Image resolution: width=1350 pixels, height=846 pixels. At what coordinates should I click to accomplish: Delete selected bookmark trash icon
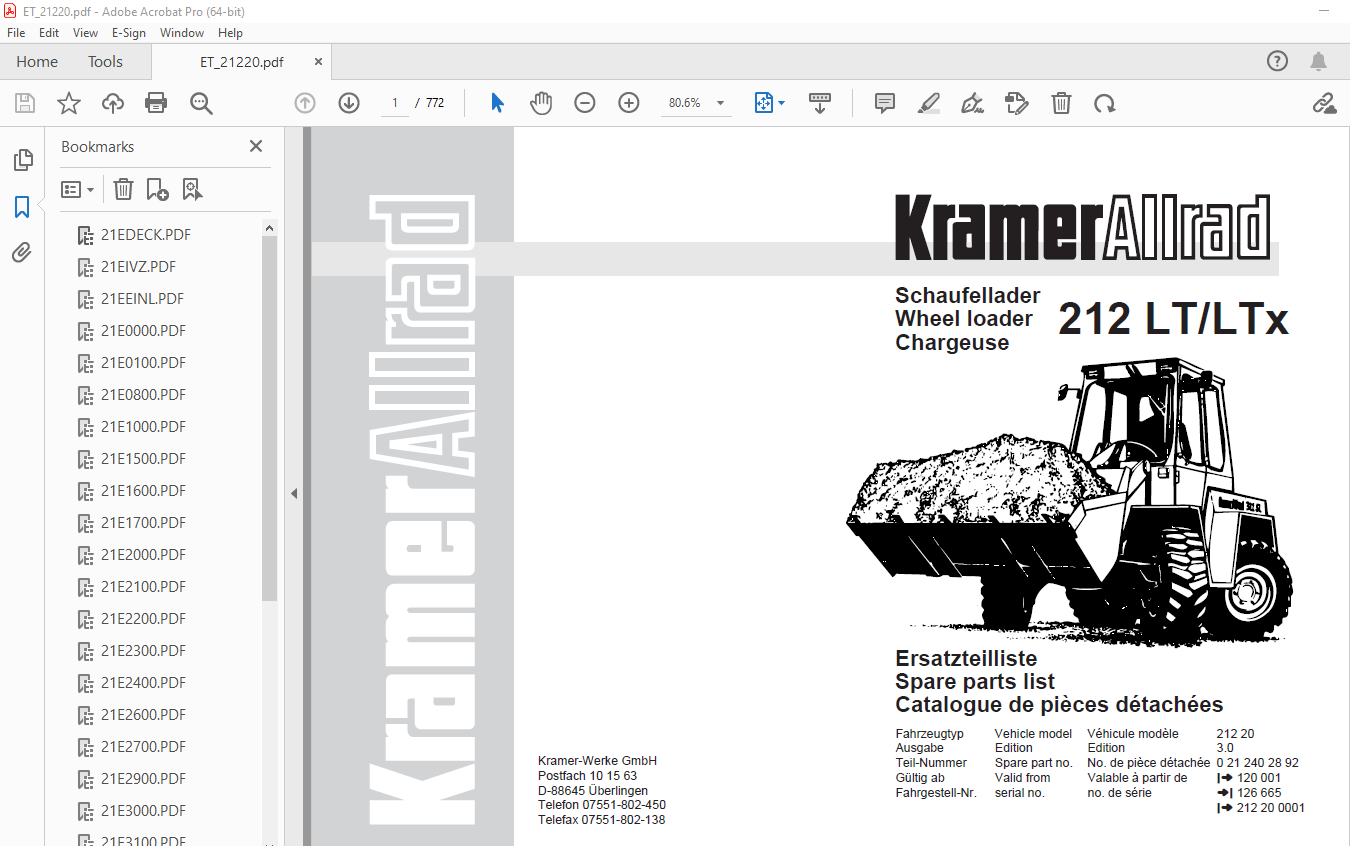(x=123, y=189)
